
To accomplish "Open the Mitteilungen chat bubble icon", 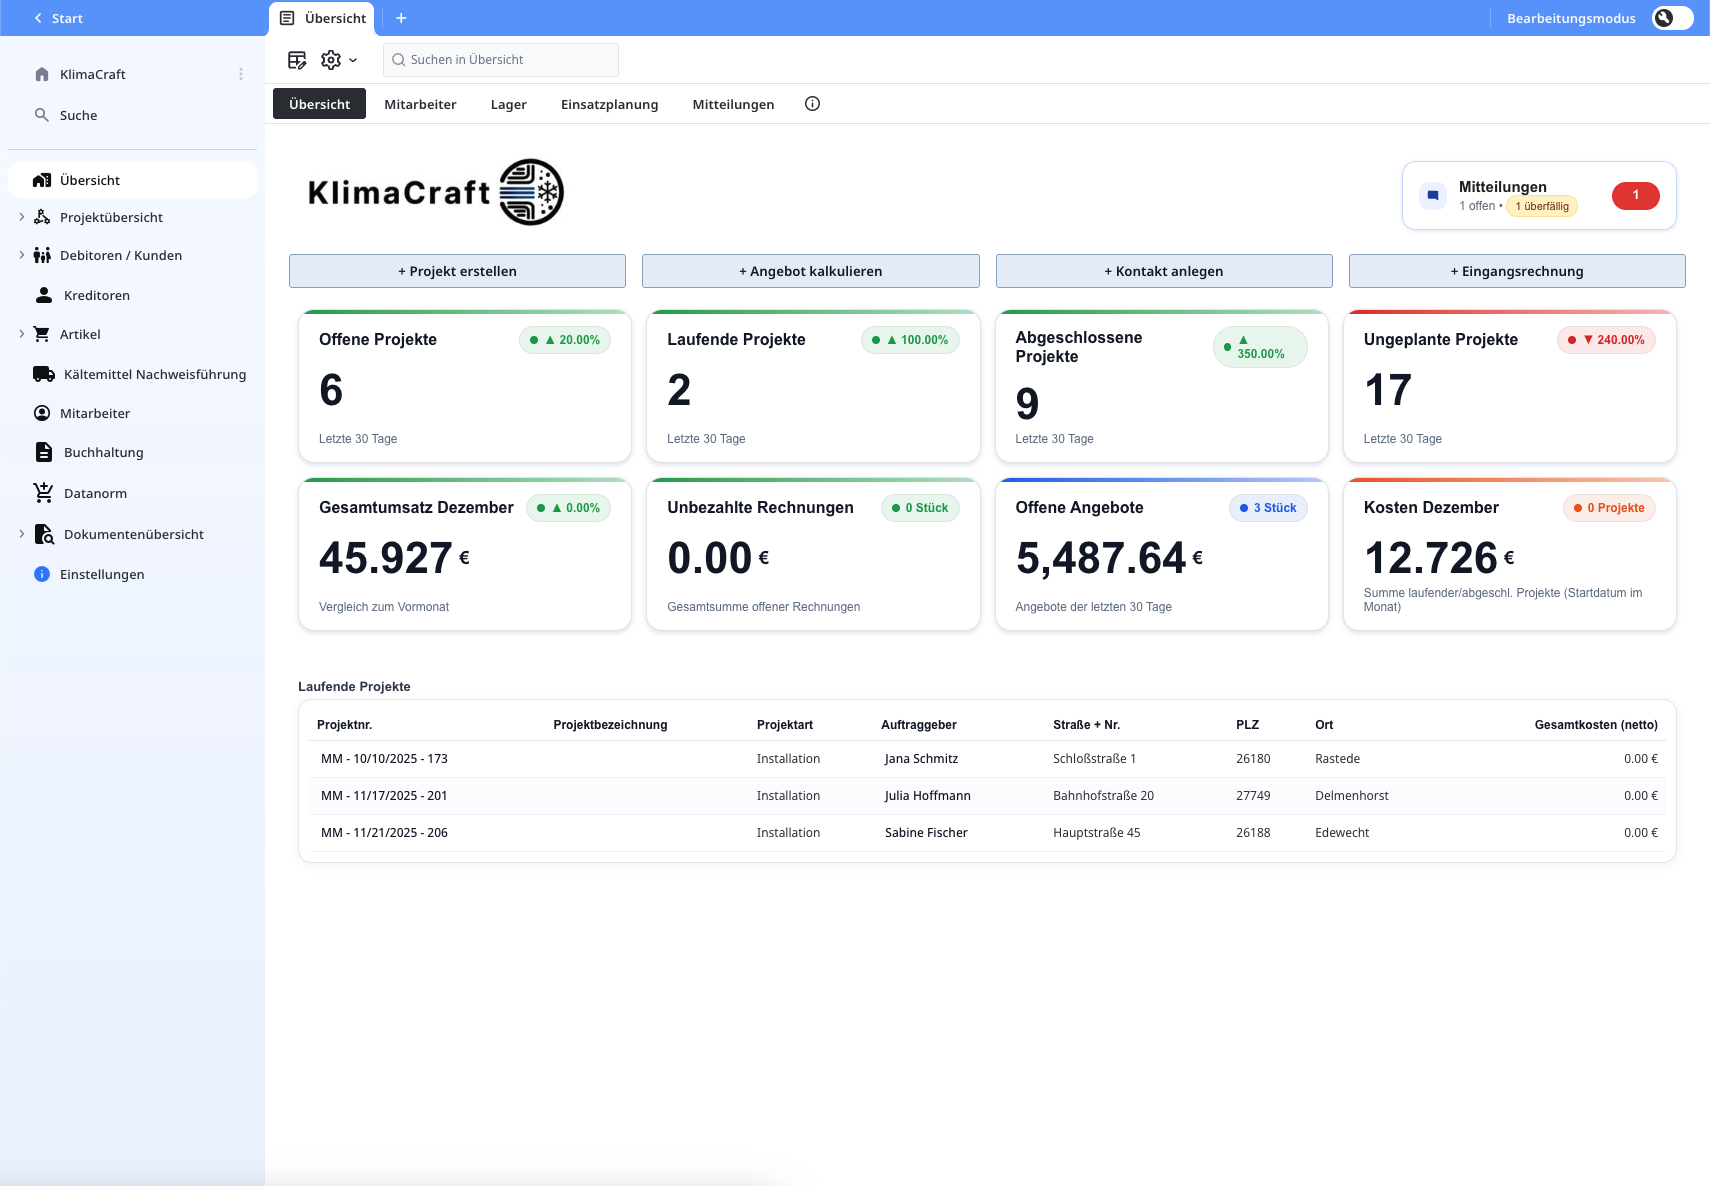I will (1433, 195).
